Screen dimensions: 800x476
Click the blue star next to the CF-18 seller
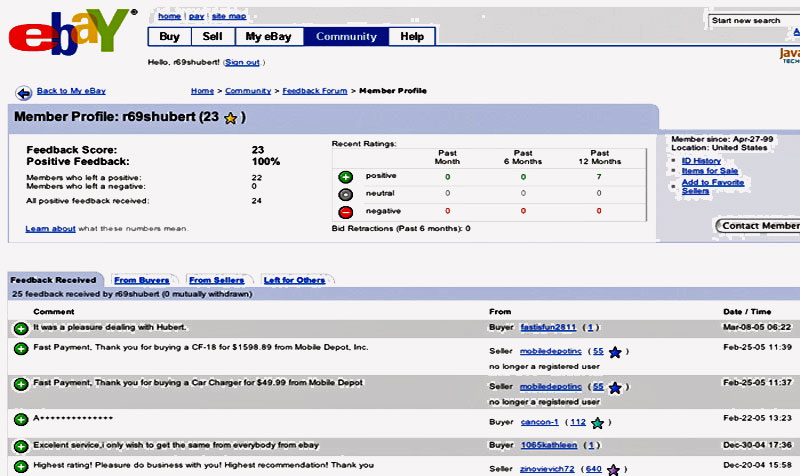coord(615,352)
